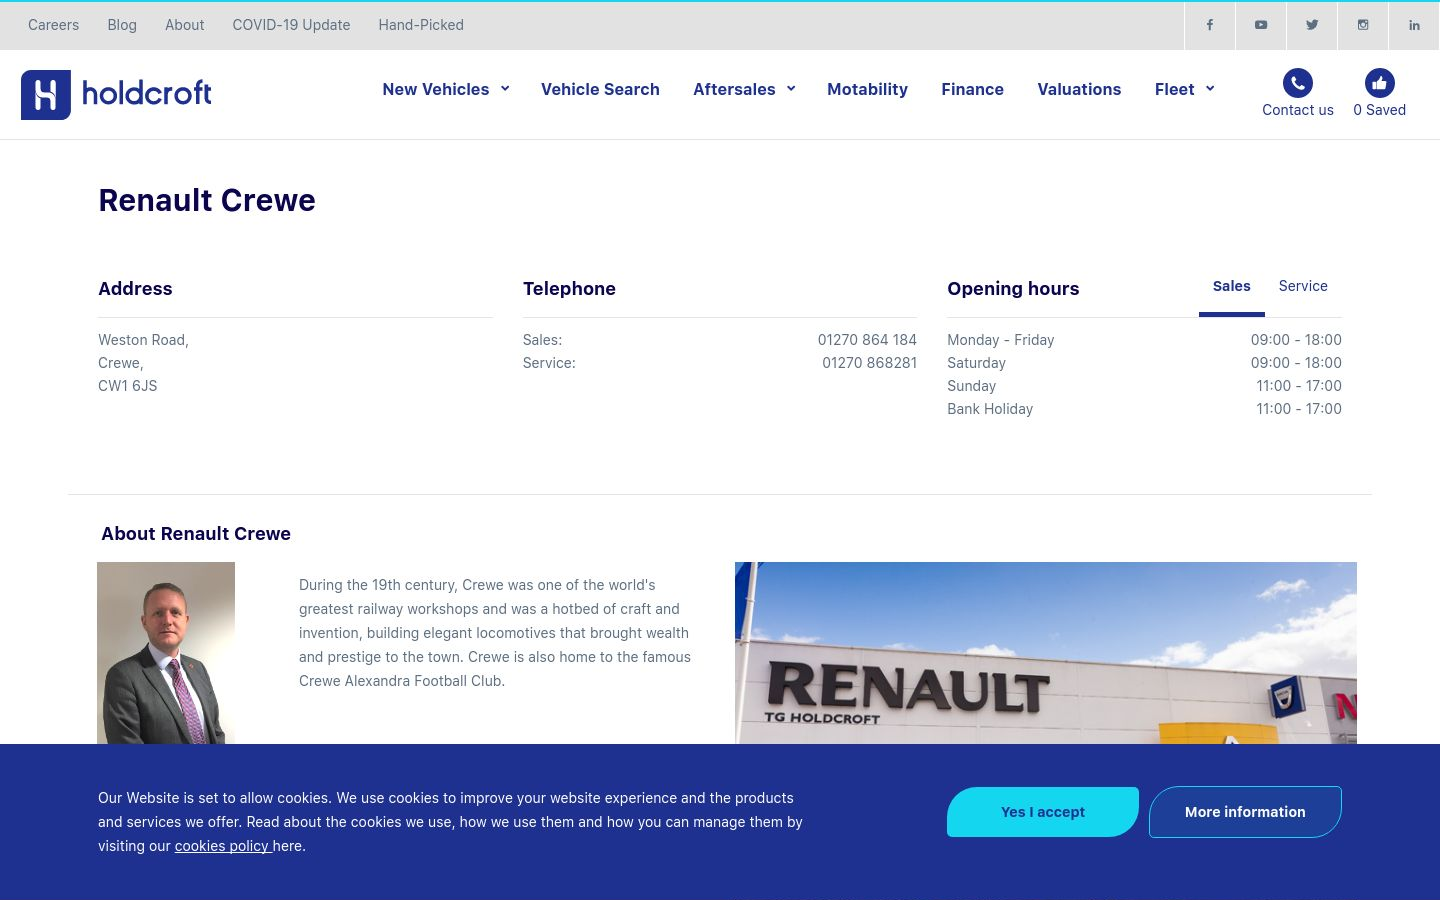Switch to the Sales opening hours tab
Screen dimensions: 1440x900
tap(1232, 286)
